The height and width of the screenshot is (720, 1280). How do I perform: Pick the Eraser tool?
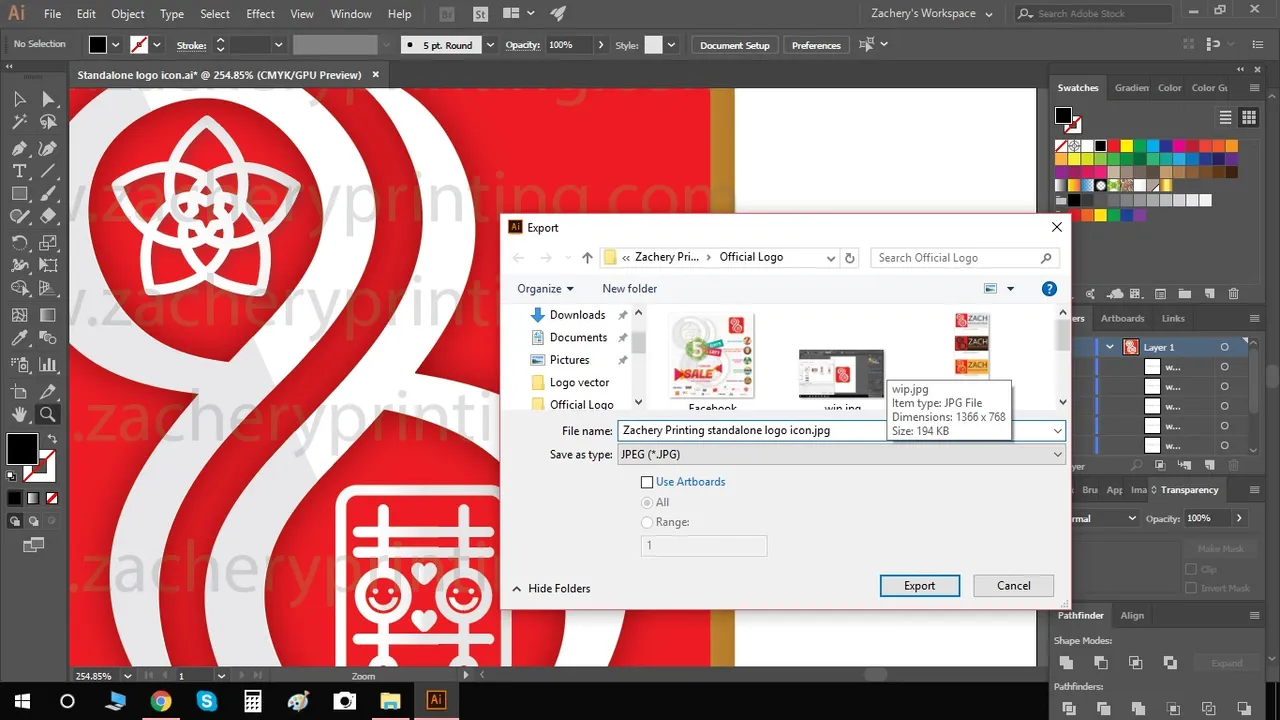(x=48, y=216)
